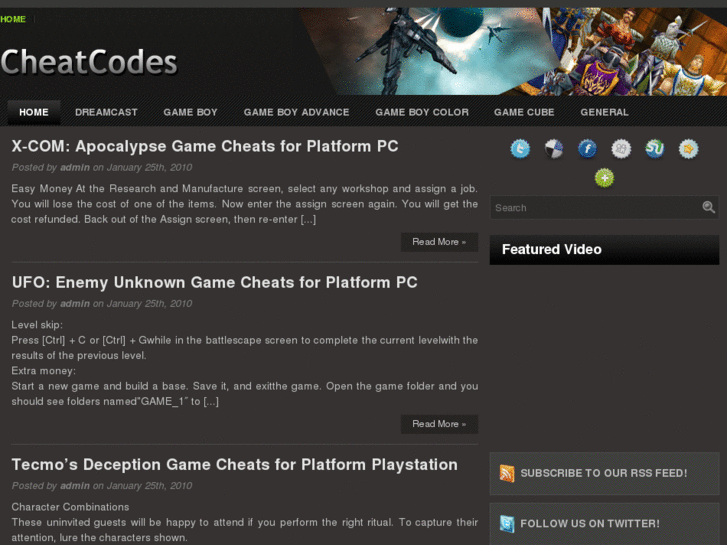Click the 'Extra money:' text line
This screenshot has height=545, width=727.
pos(43,371)
